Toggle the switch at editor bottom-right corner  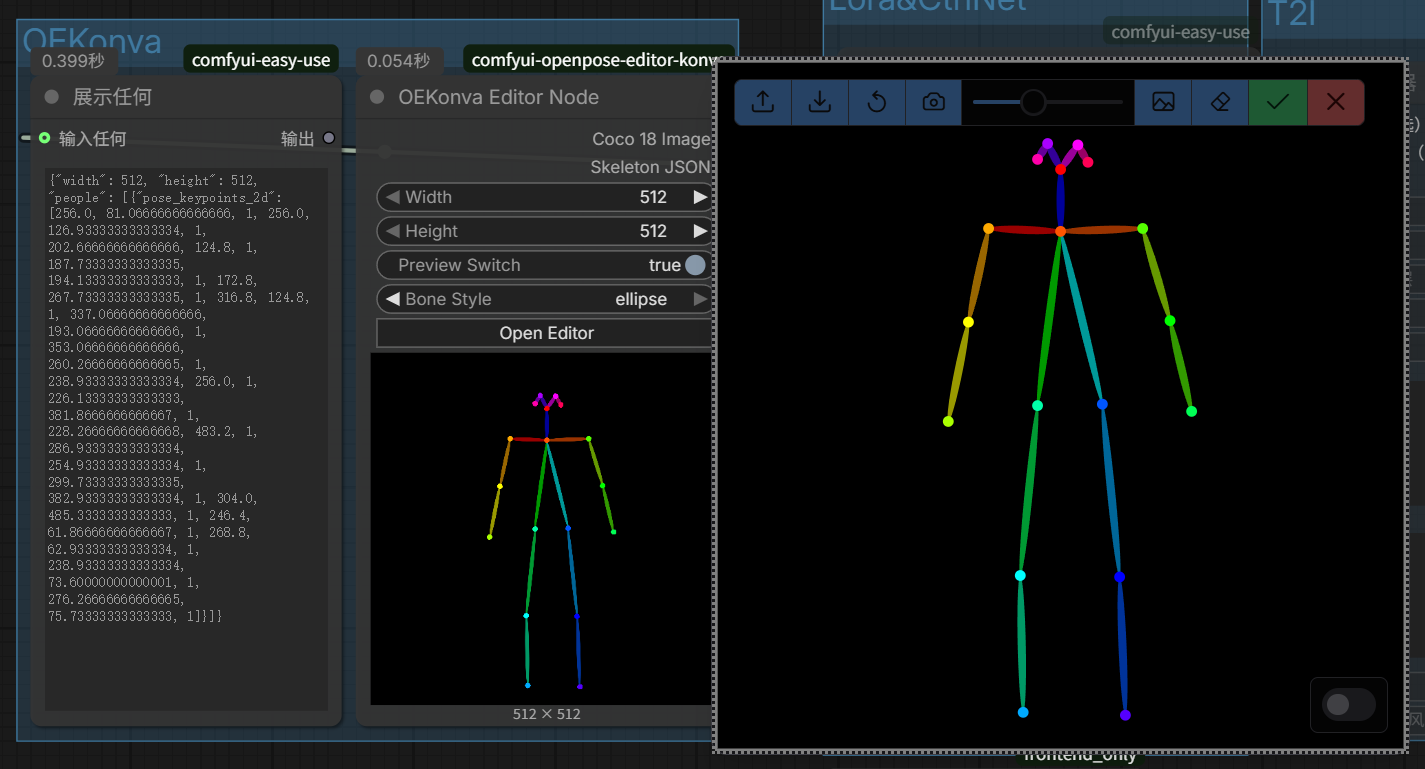pos(1348,705)
